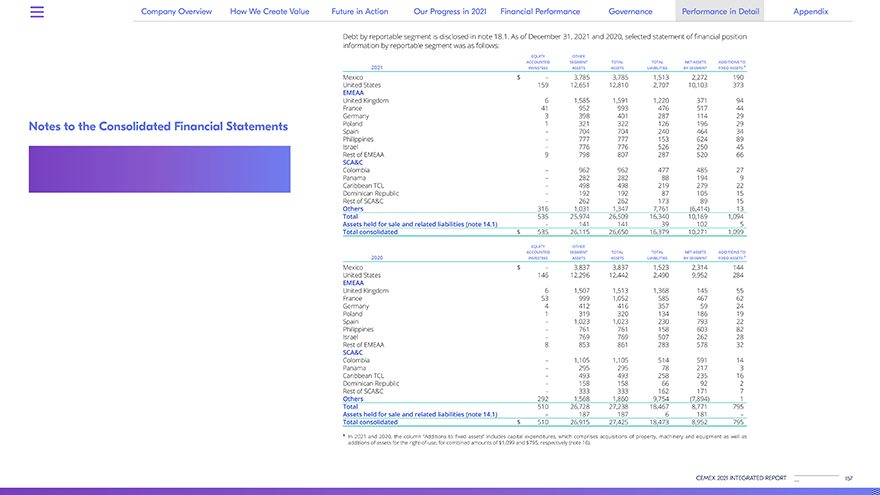880x495 pixels.
Task: Open the Governance section tab
Action: click(630, 12)
